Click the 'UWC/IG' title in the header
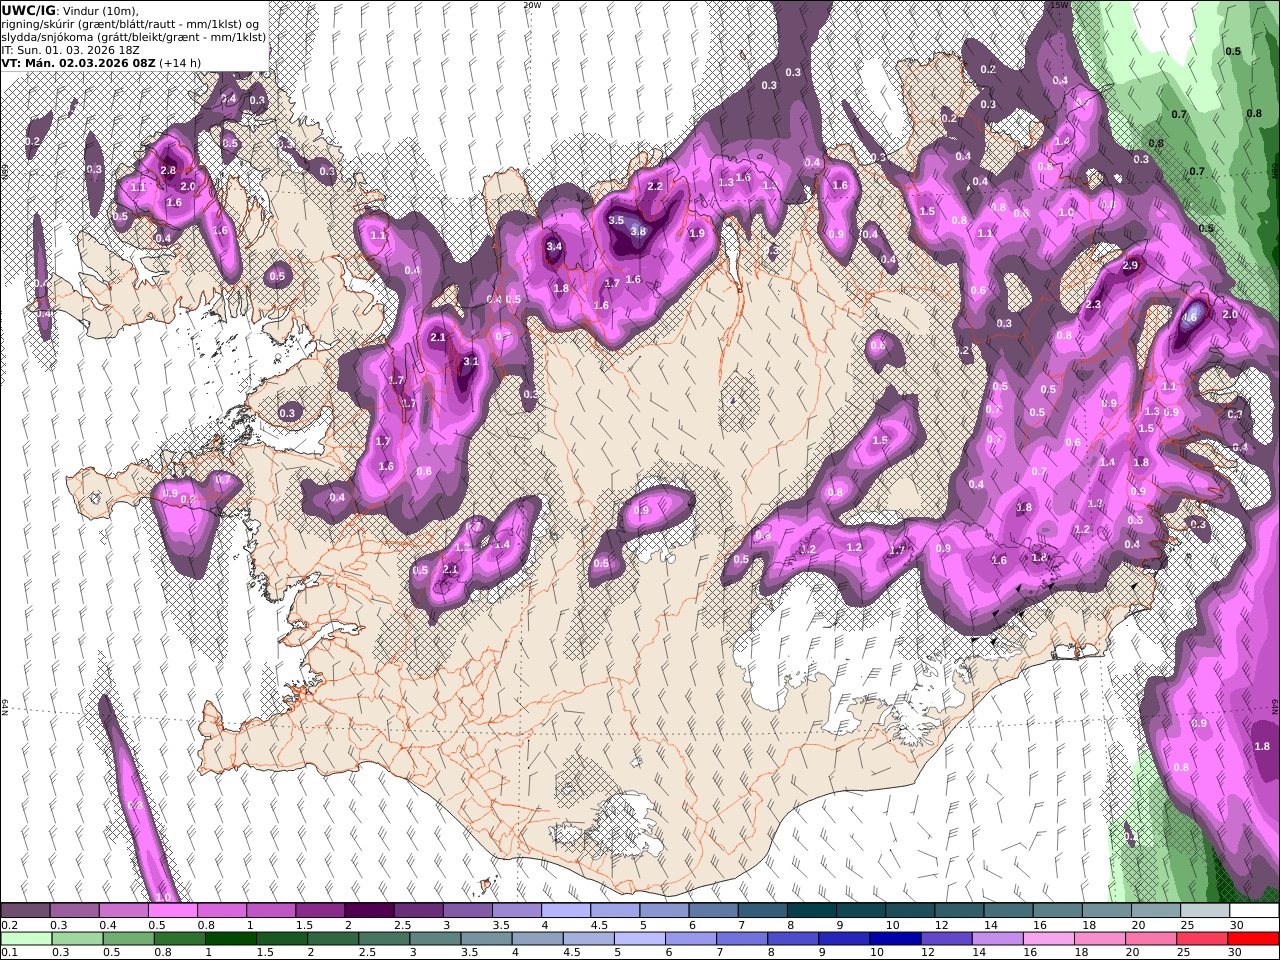 tap(28, 10)
